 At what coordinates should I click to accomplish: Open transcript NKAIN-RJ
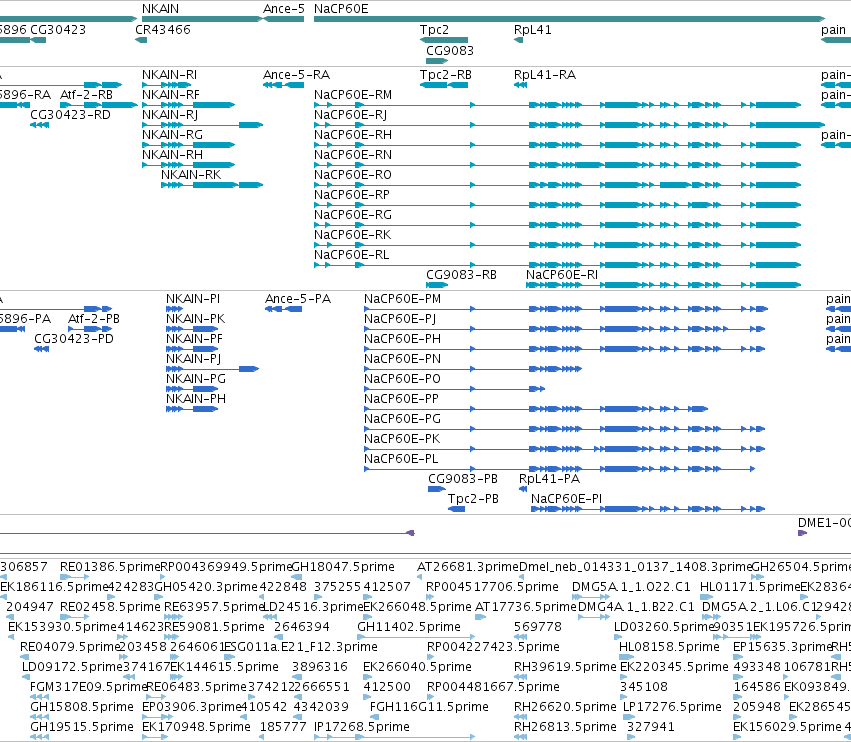(x=170, y=115)
